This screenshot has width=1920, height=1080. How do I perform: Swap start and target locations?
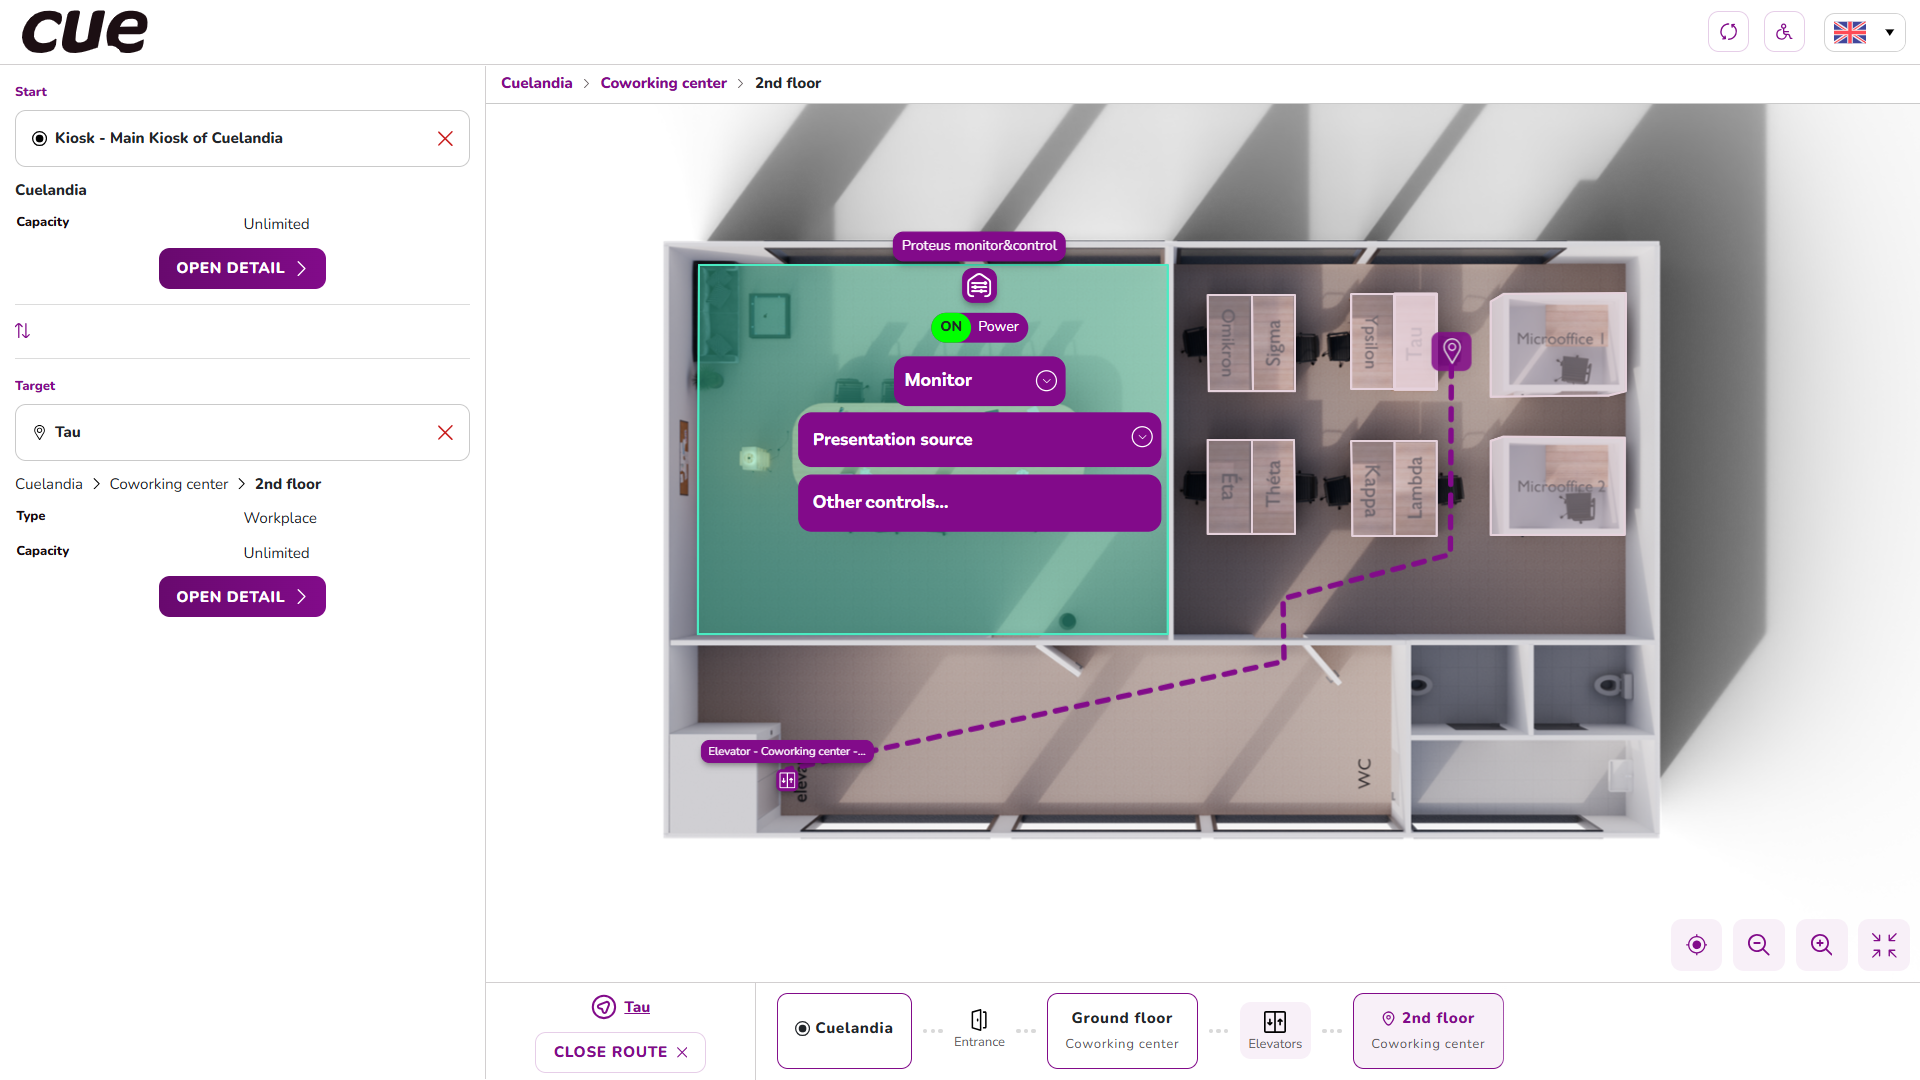23,331
